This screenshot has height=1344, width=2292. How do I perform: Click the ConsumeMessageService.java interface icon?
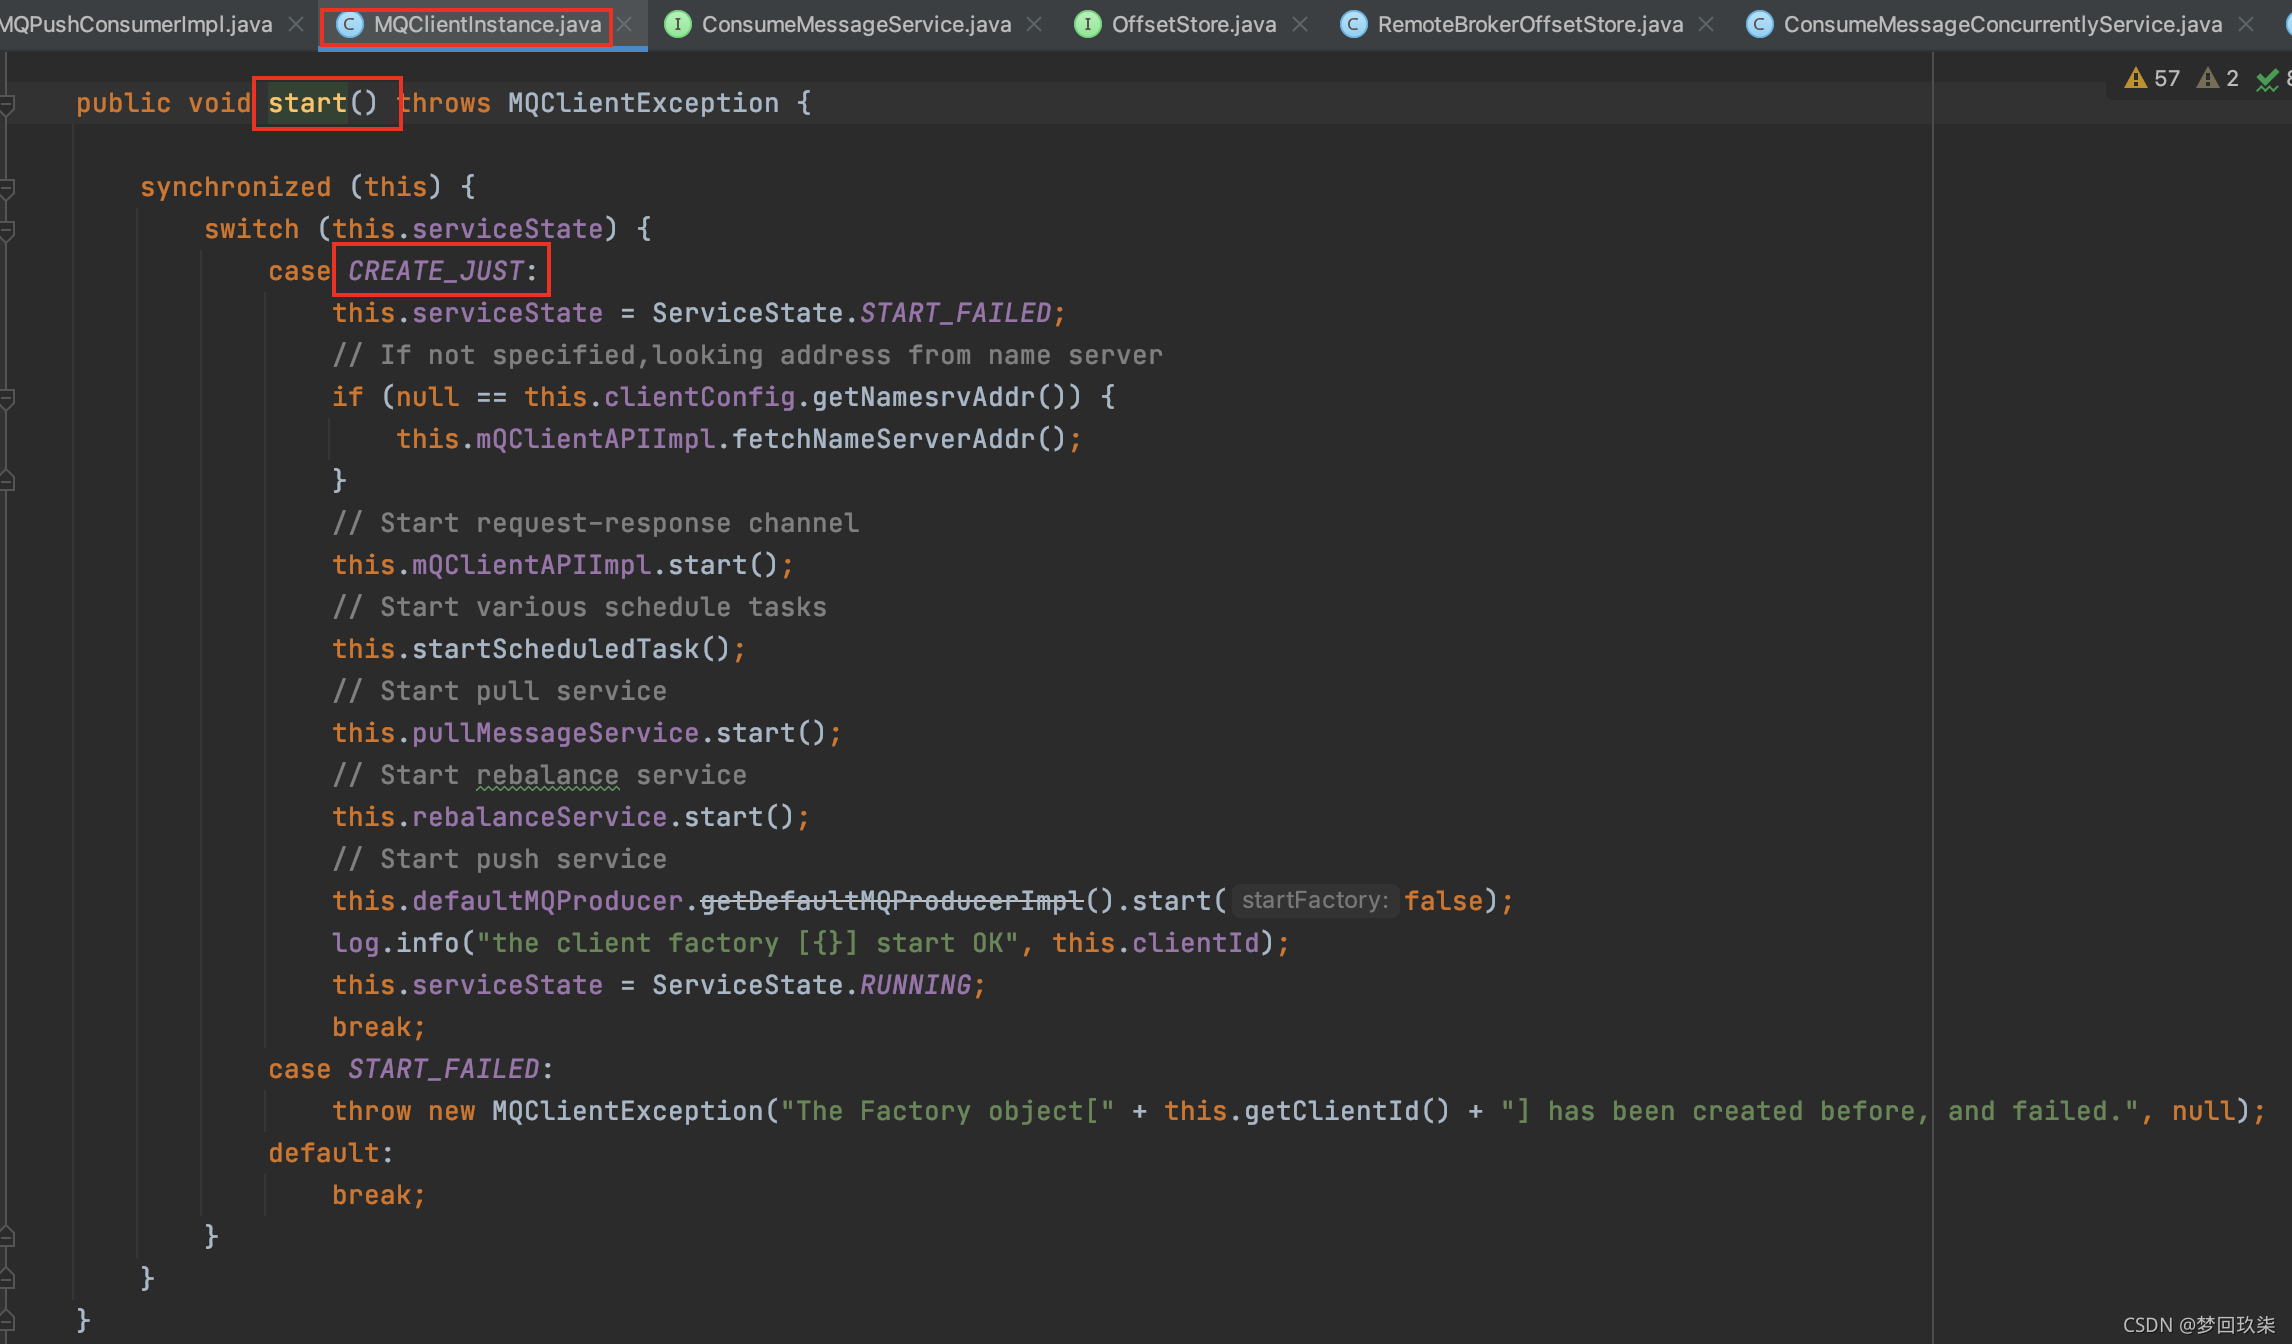677,24
